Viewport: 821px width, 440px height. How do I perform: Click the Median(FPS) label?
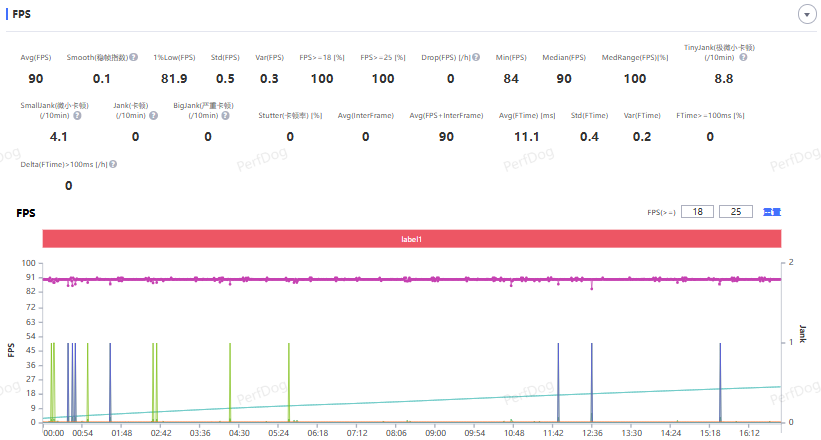point(564,57)
